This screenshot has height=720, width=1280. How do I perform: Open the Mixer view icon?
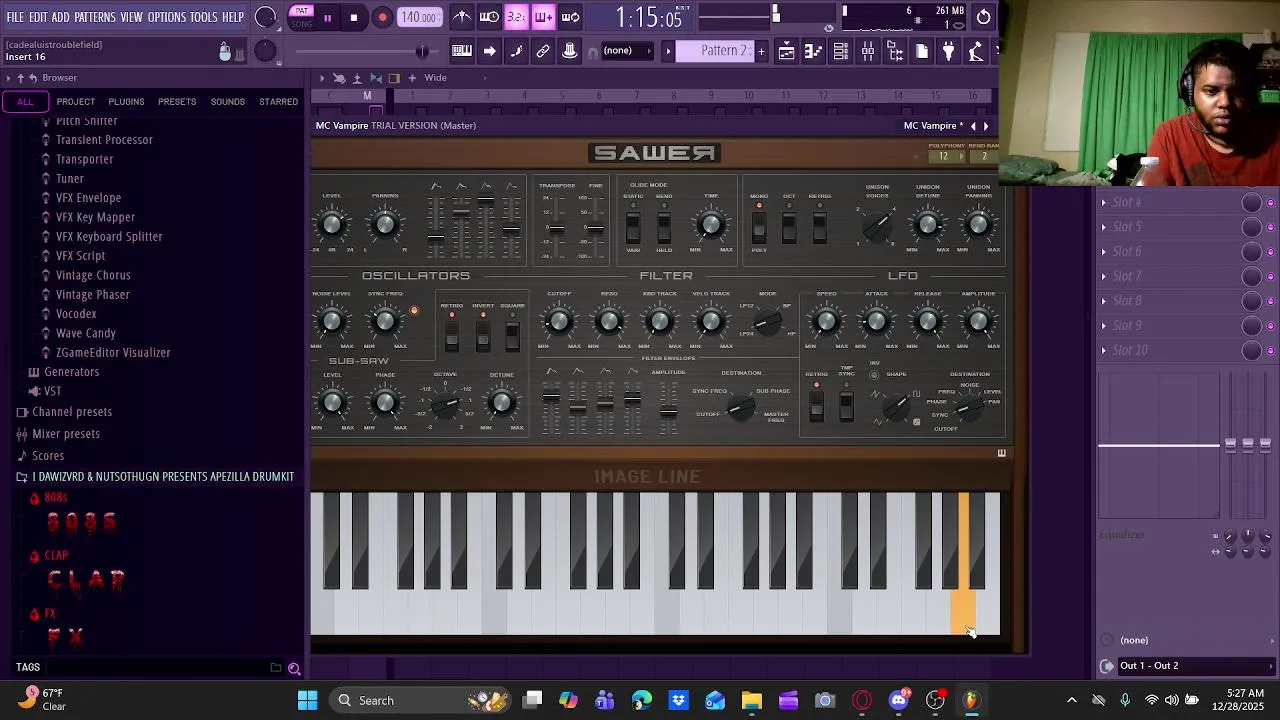point(868,51)
